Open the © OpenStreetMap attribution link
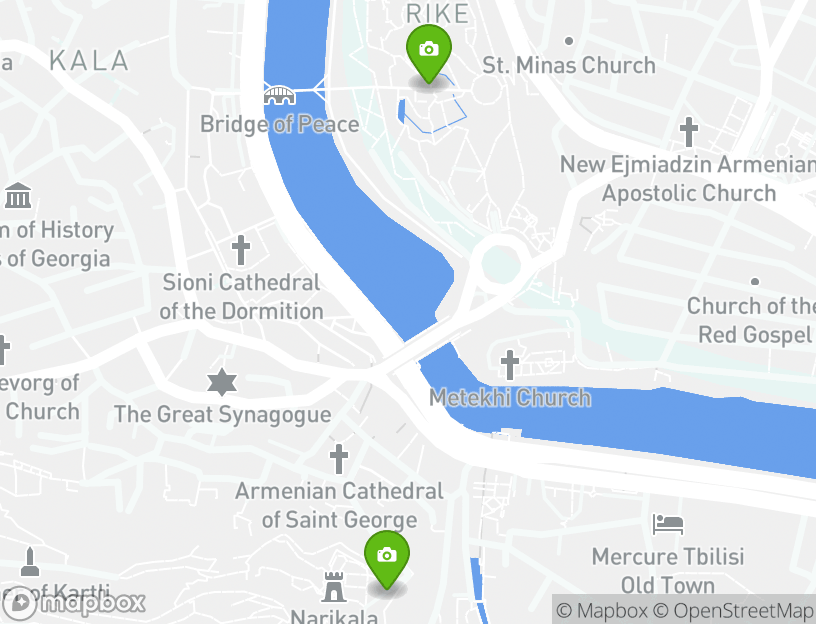The image size is (816, 624). coord(732,610)
